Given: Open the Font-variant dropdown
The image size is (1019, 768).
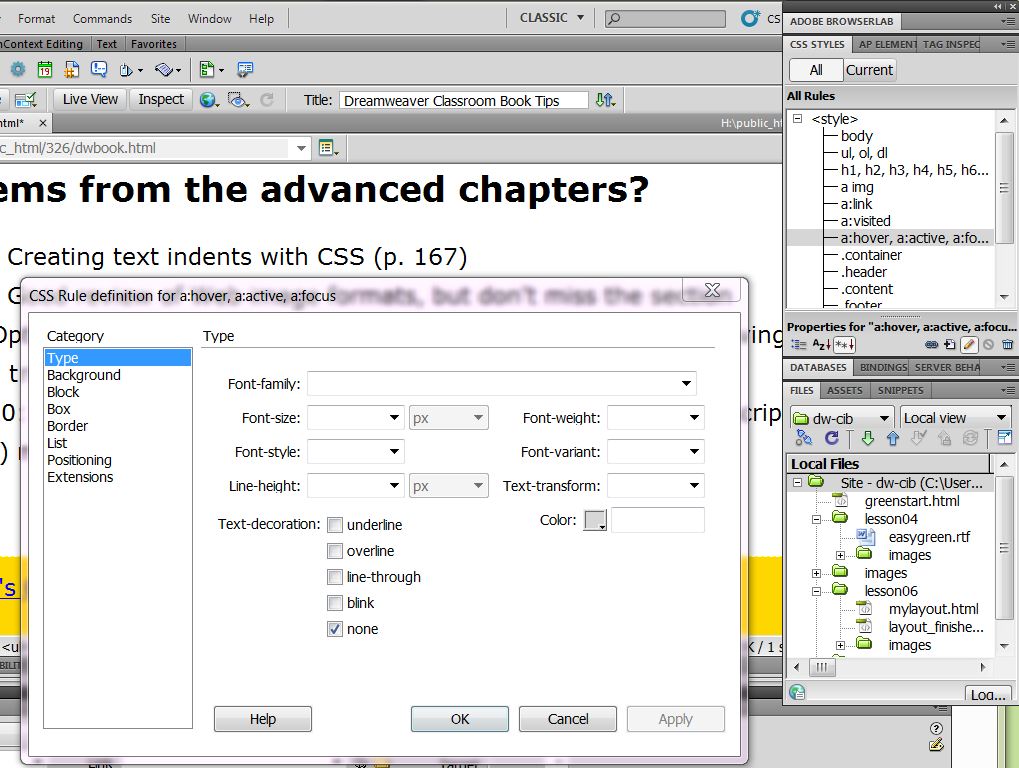Looking at the screenshot, I should [x=694, y=452].
